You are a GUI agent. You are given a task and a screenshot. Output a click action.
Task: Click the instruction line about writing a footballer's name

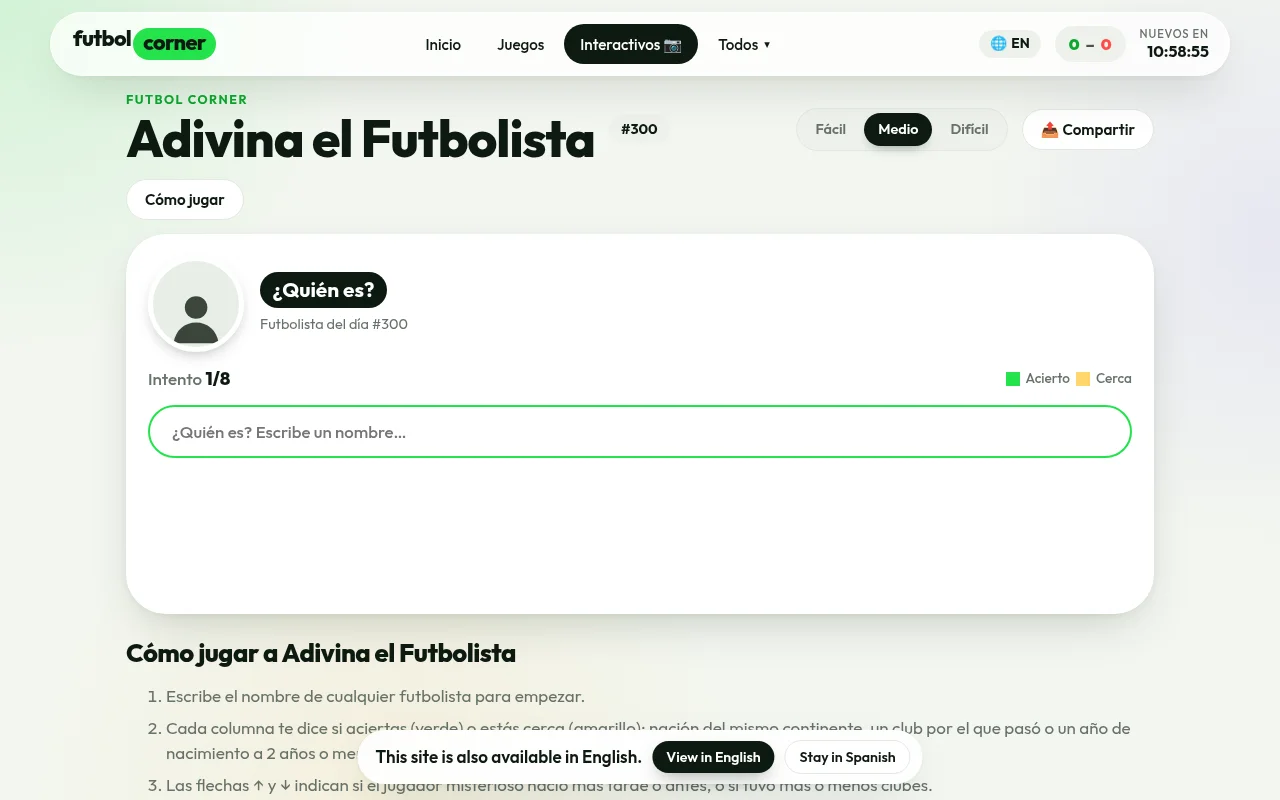(x=375, y=697)
